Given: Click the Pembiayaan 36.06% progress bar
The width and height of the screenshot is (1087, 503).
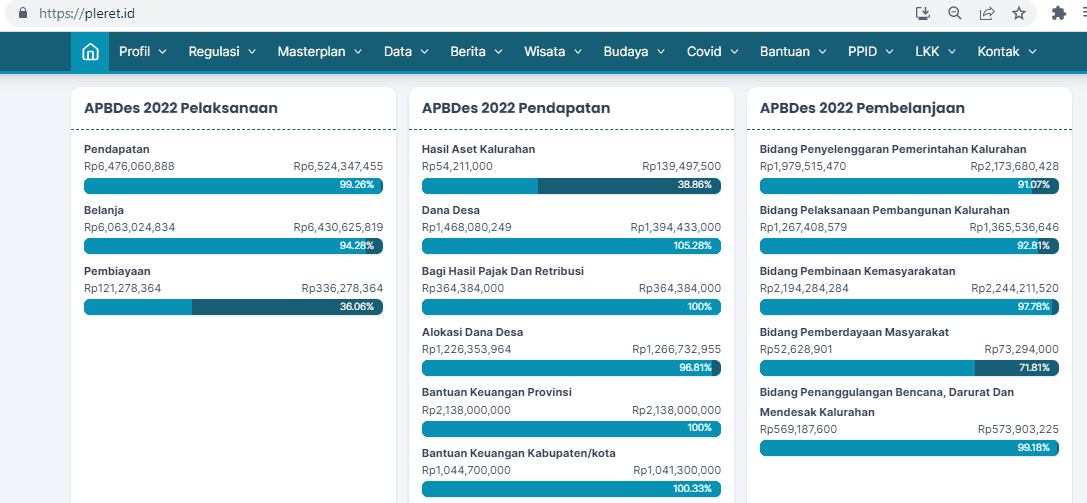Looking at the screenshot, I should pyautogui.click(x=233, y=307).
